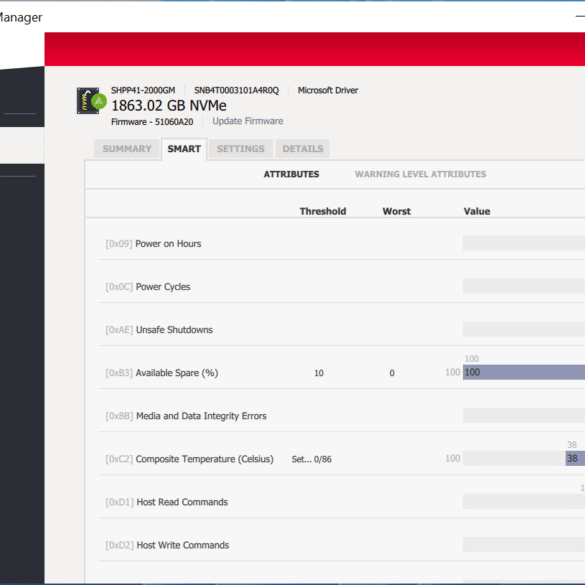Click the NVMe drive icon
Viewport: 585px width, 585px height.
click(91, 101)
